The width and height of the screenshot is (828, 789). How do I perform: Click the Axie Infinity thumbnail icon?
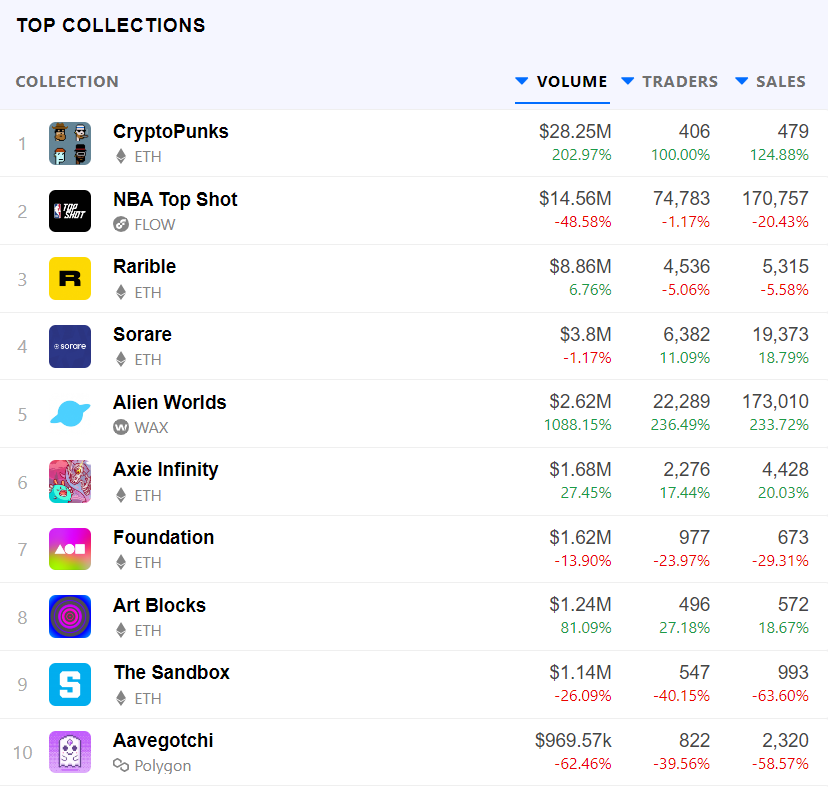click(x=70, y=481)
